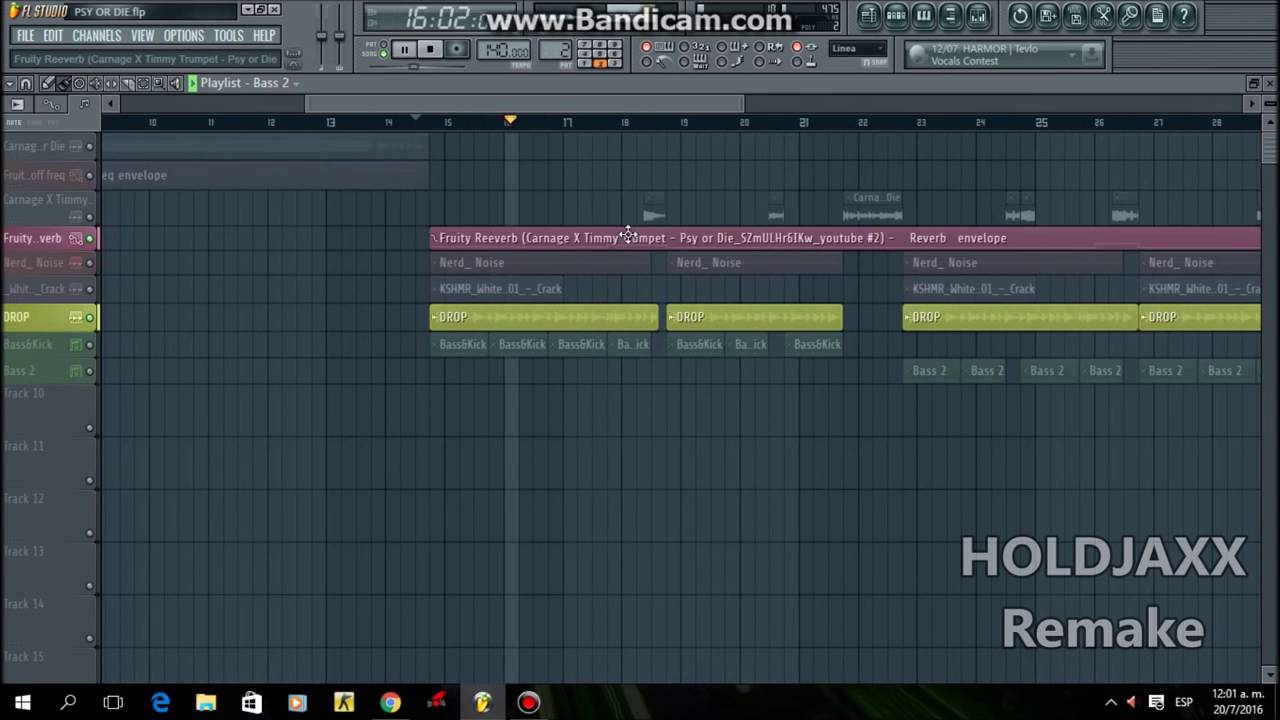Click the tempo display 140.000
This screenshot has width=1280, height=720.
pyautogui.click(x=505, y=50)
